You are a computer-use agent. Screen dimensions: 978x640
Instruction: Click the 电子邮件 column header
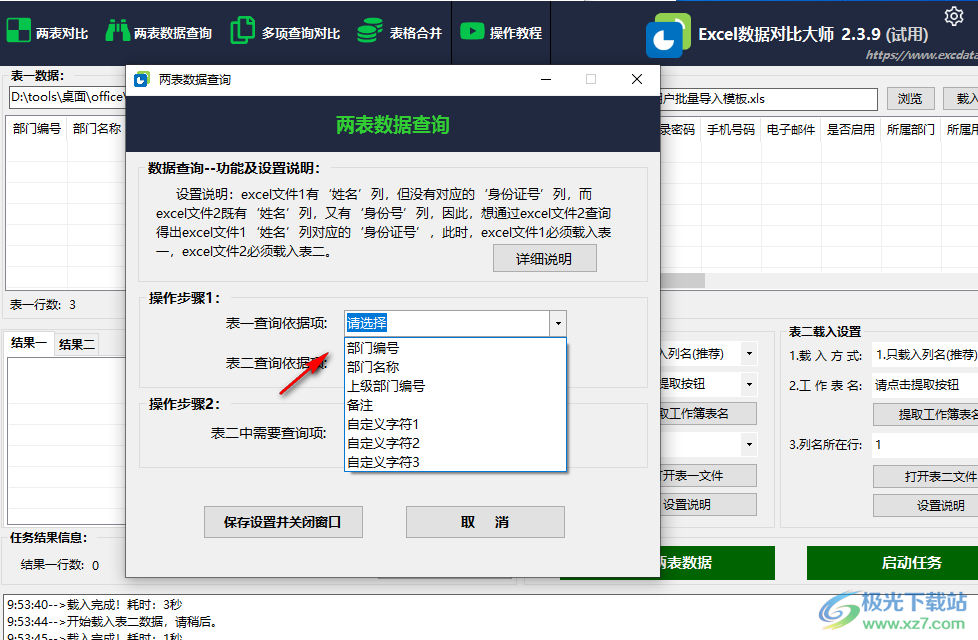(x=790, y=130)
